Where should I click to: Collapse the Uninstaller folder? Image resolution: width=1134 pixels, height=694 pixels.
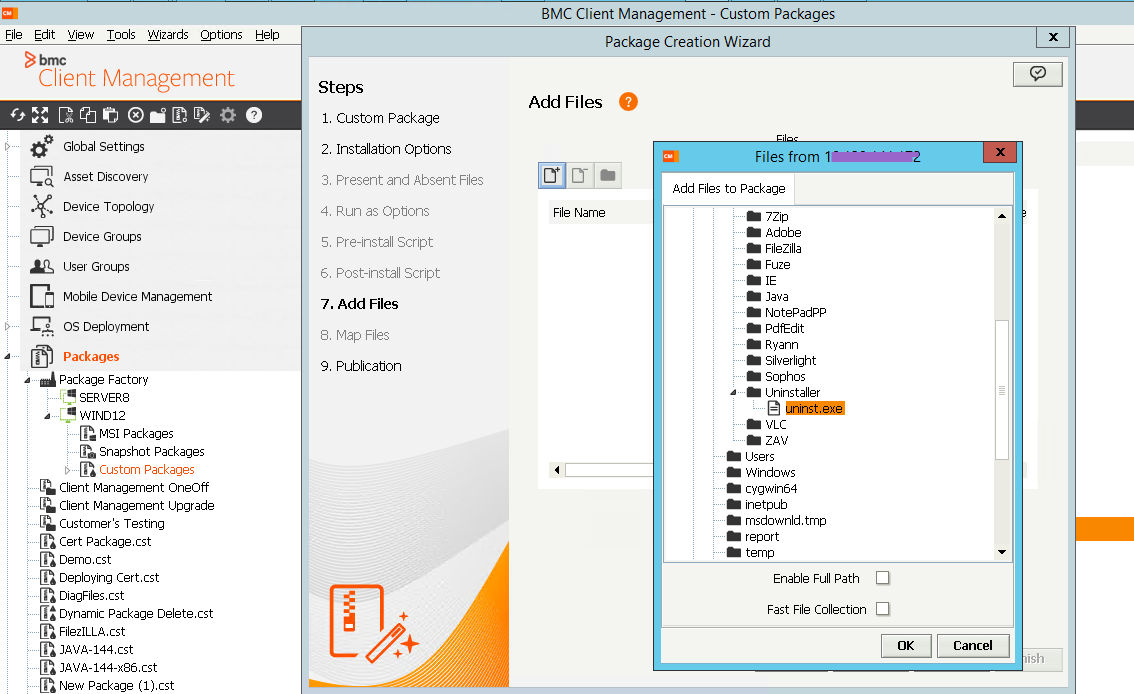(733, 393)
